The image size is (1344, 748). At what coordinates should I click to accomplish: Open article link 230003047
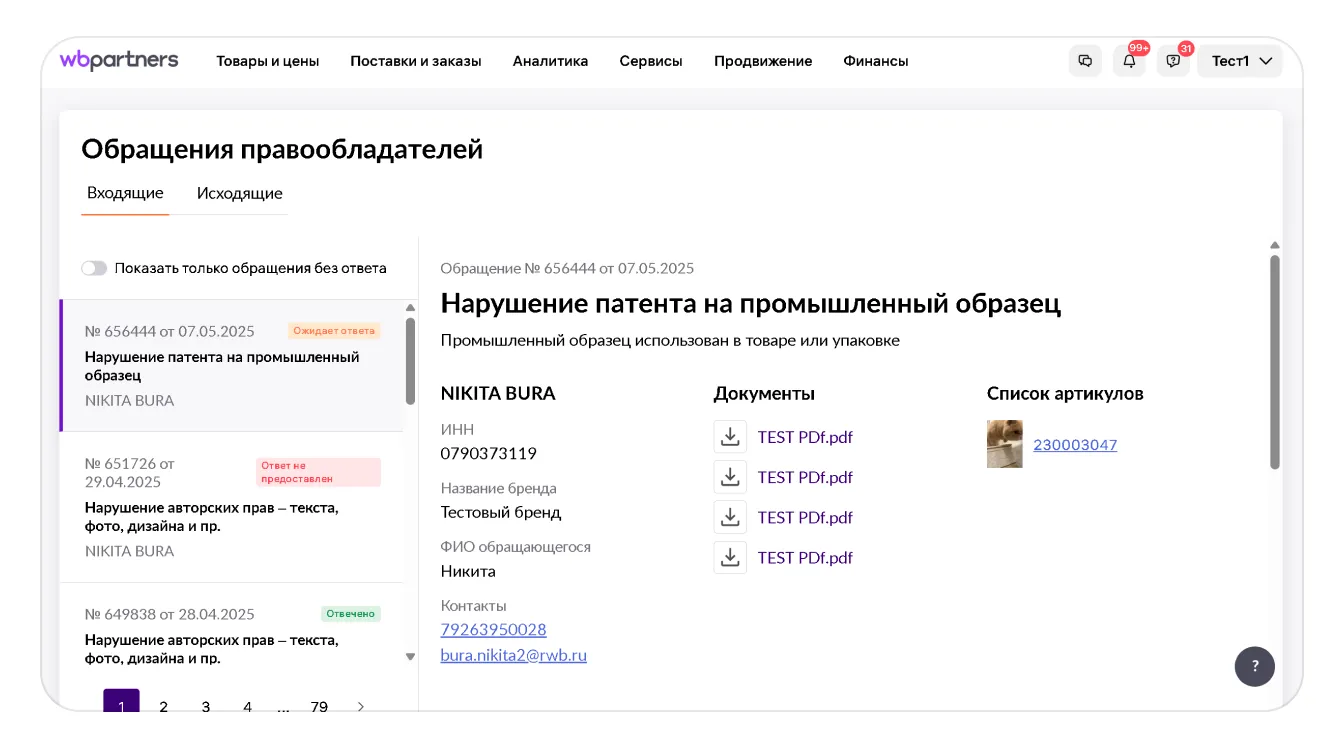[x=1075, y=445]
